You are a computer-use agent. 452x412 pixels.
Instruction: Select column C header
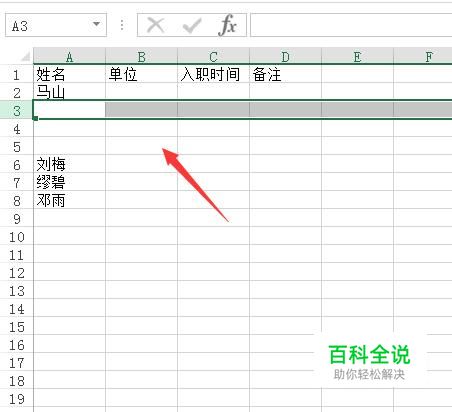[x=213, y=57]
